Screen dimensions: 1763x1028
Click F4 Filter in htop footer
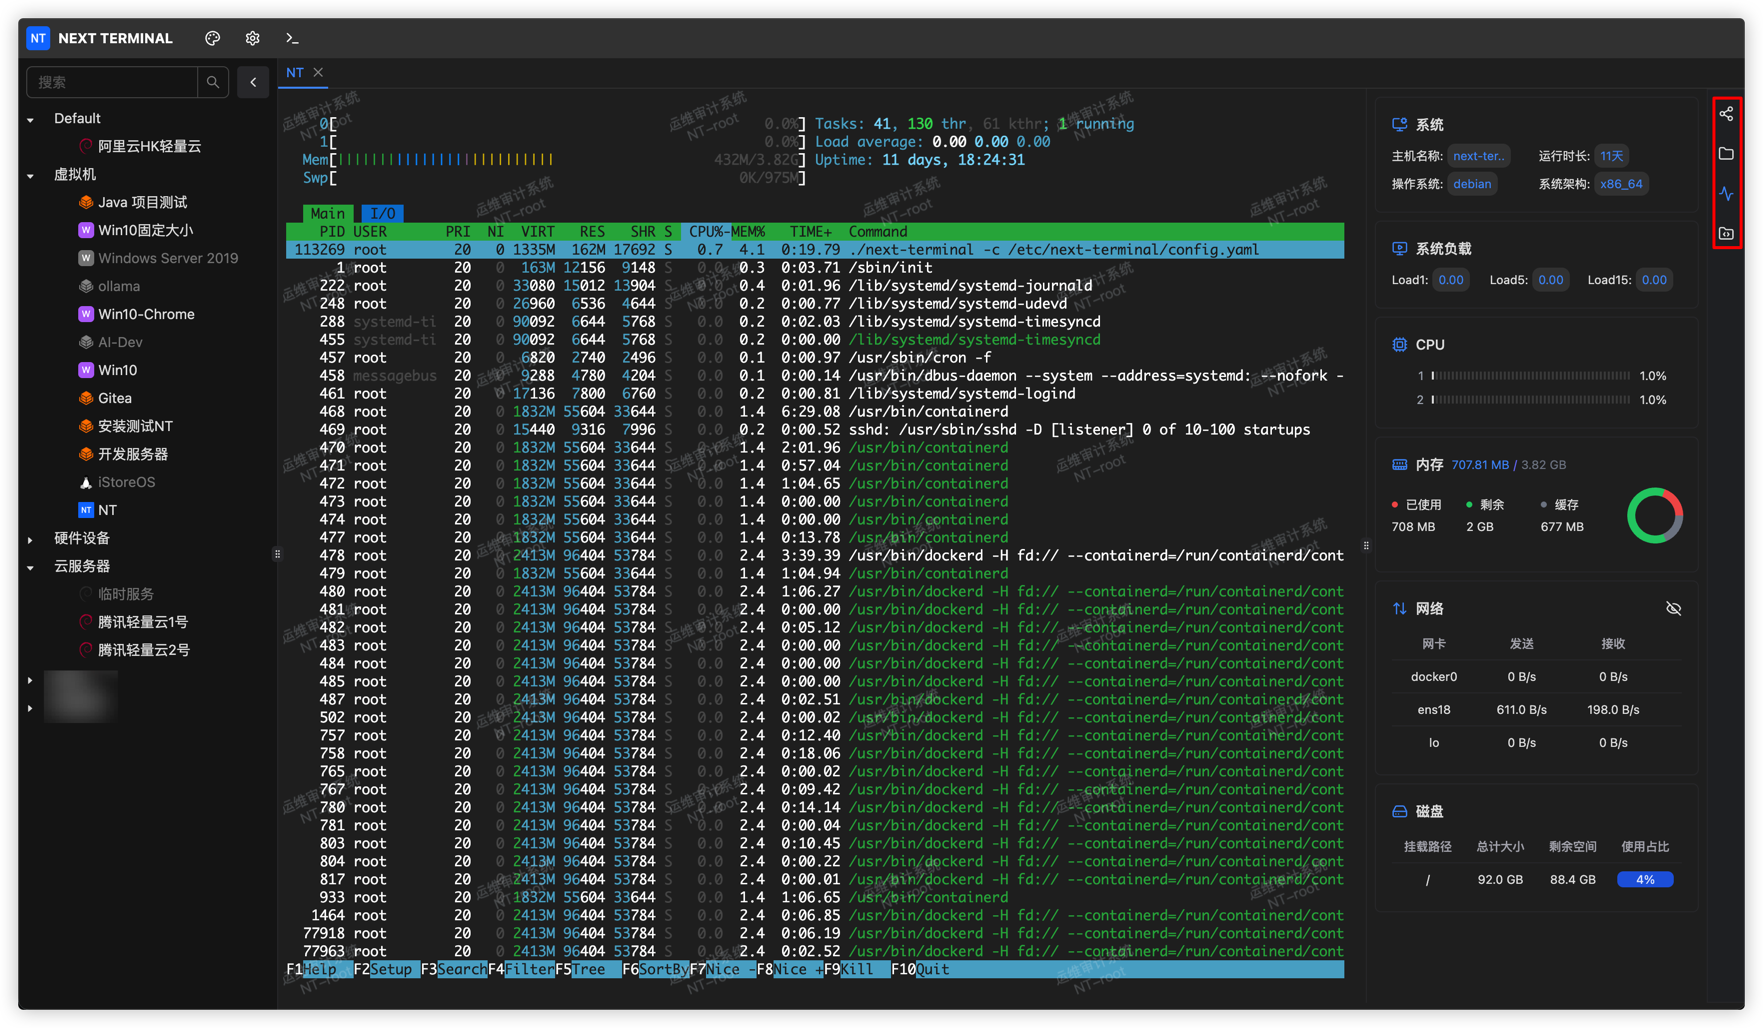pyautogui.click(x=521, y=969)
